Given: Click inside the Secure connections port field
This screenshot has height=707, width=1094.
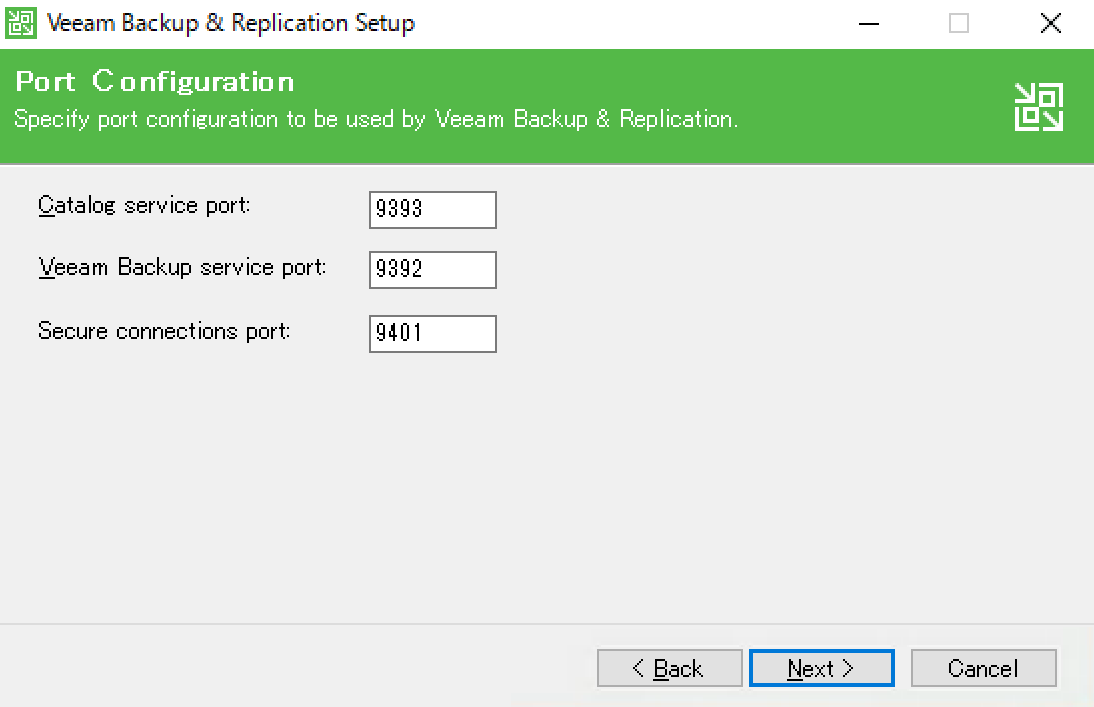Looking at the screenshot, I should [432, 333].
